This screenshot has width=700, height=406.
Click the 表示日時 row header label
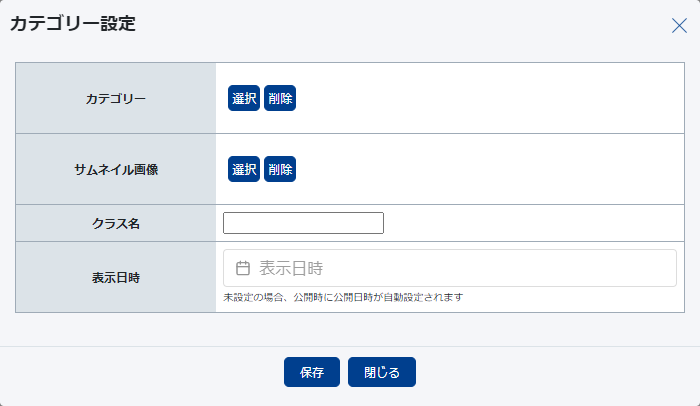pos(116,277)
